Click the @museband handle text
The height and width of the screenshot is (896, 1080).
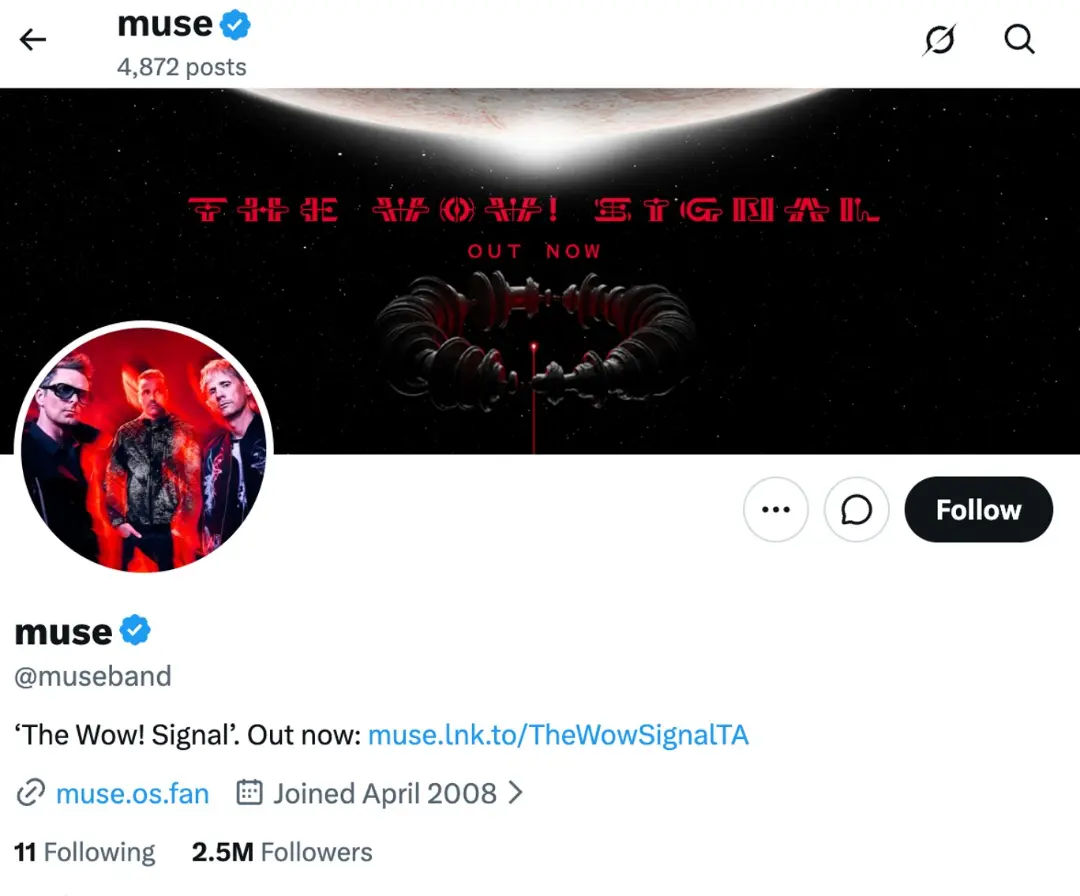(x=93, y=676)
